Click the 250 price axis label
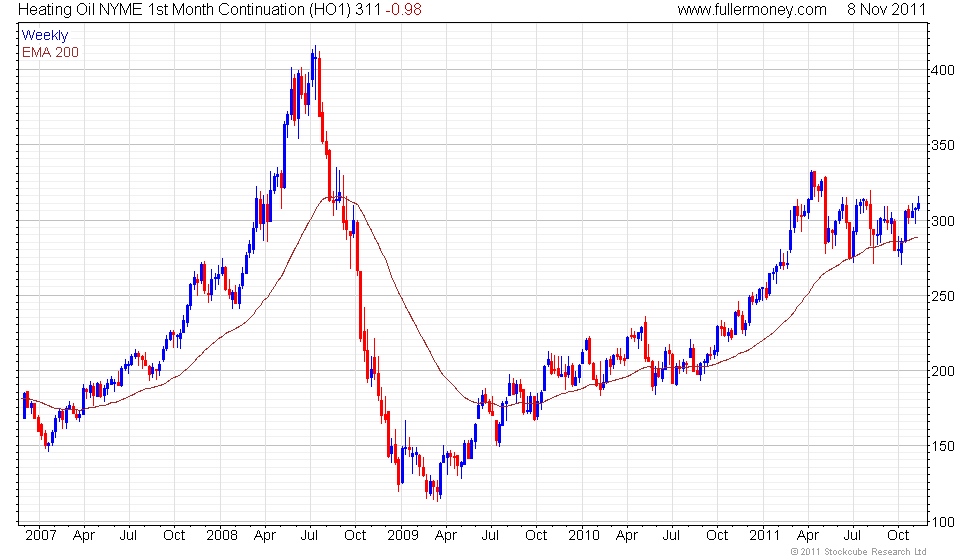Image resolution: width=980 pixels, height=560 pixels. [x=942, y=296]
